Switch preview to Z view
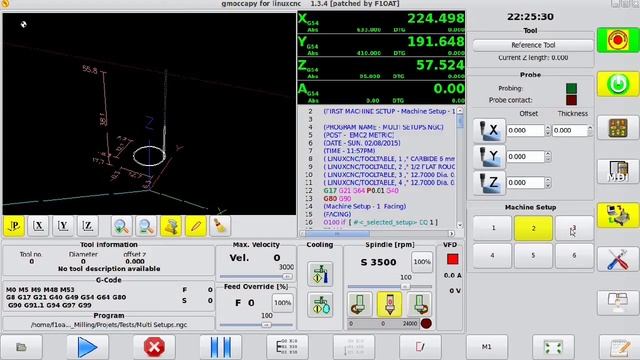 pos(88,226)
